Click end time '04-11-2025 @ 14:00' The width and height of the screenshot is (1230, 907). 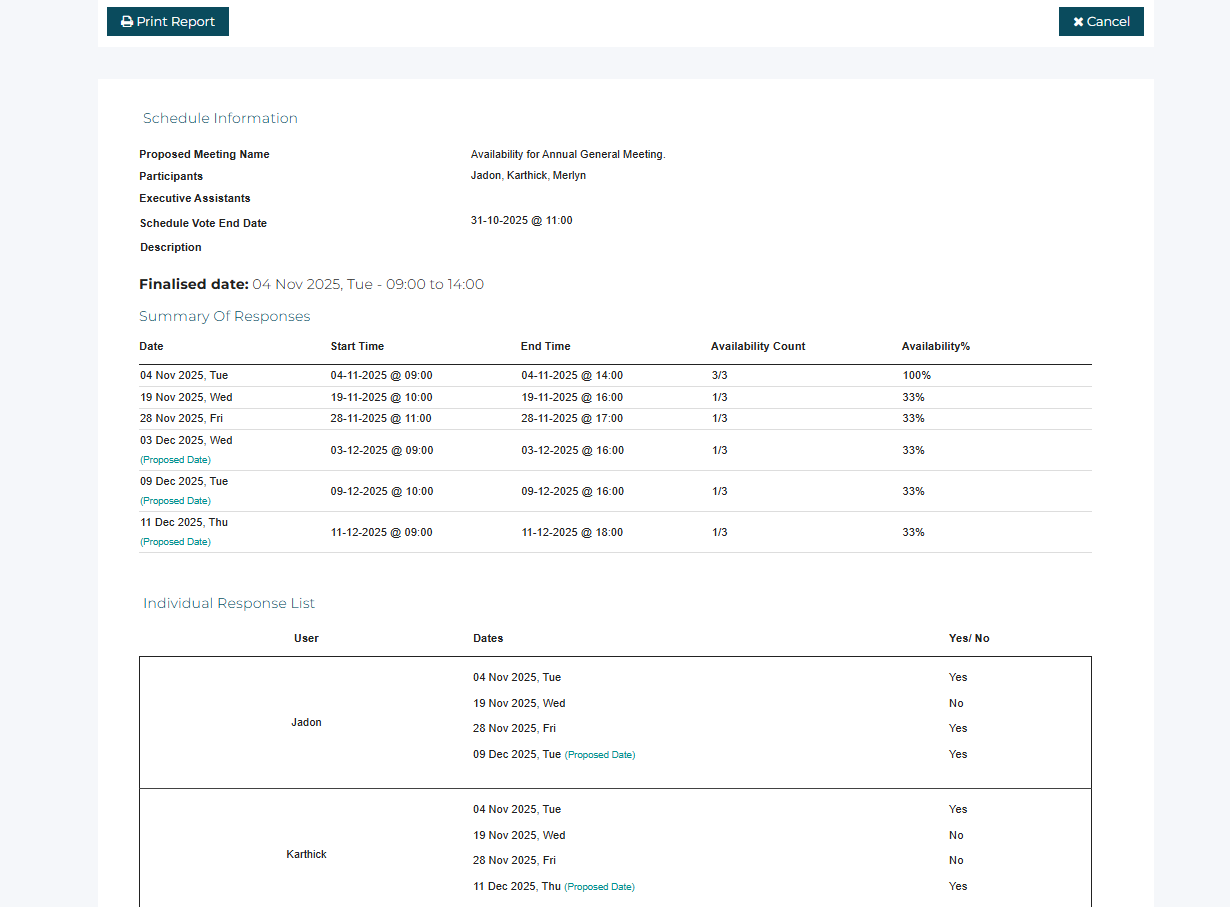click(572, 375)
